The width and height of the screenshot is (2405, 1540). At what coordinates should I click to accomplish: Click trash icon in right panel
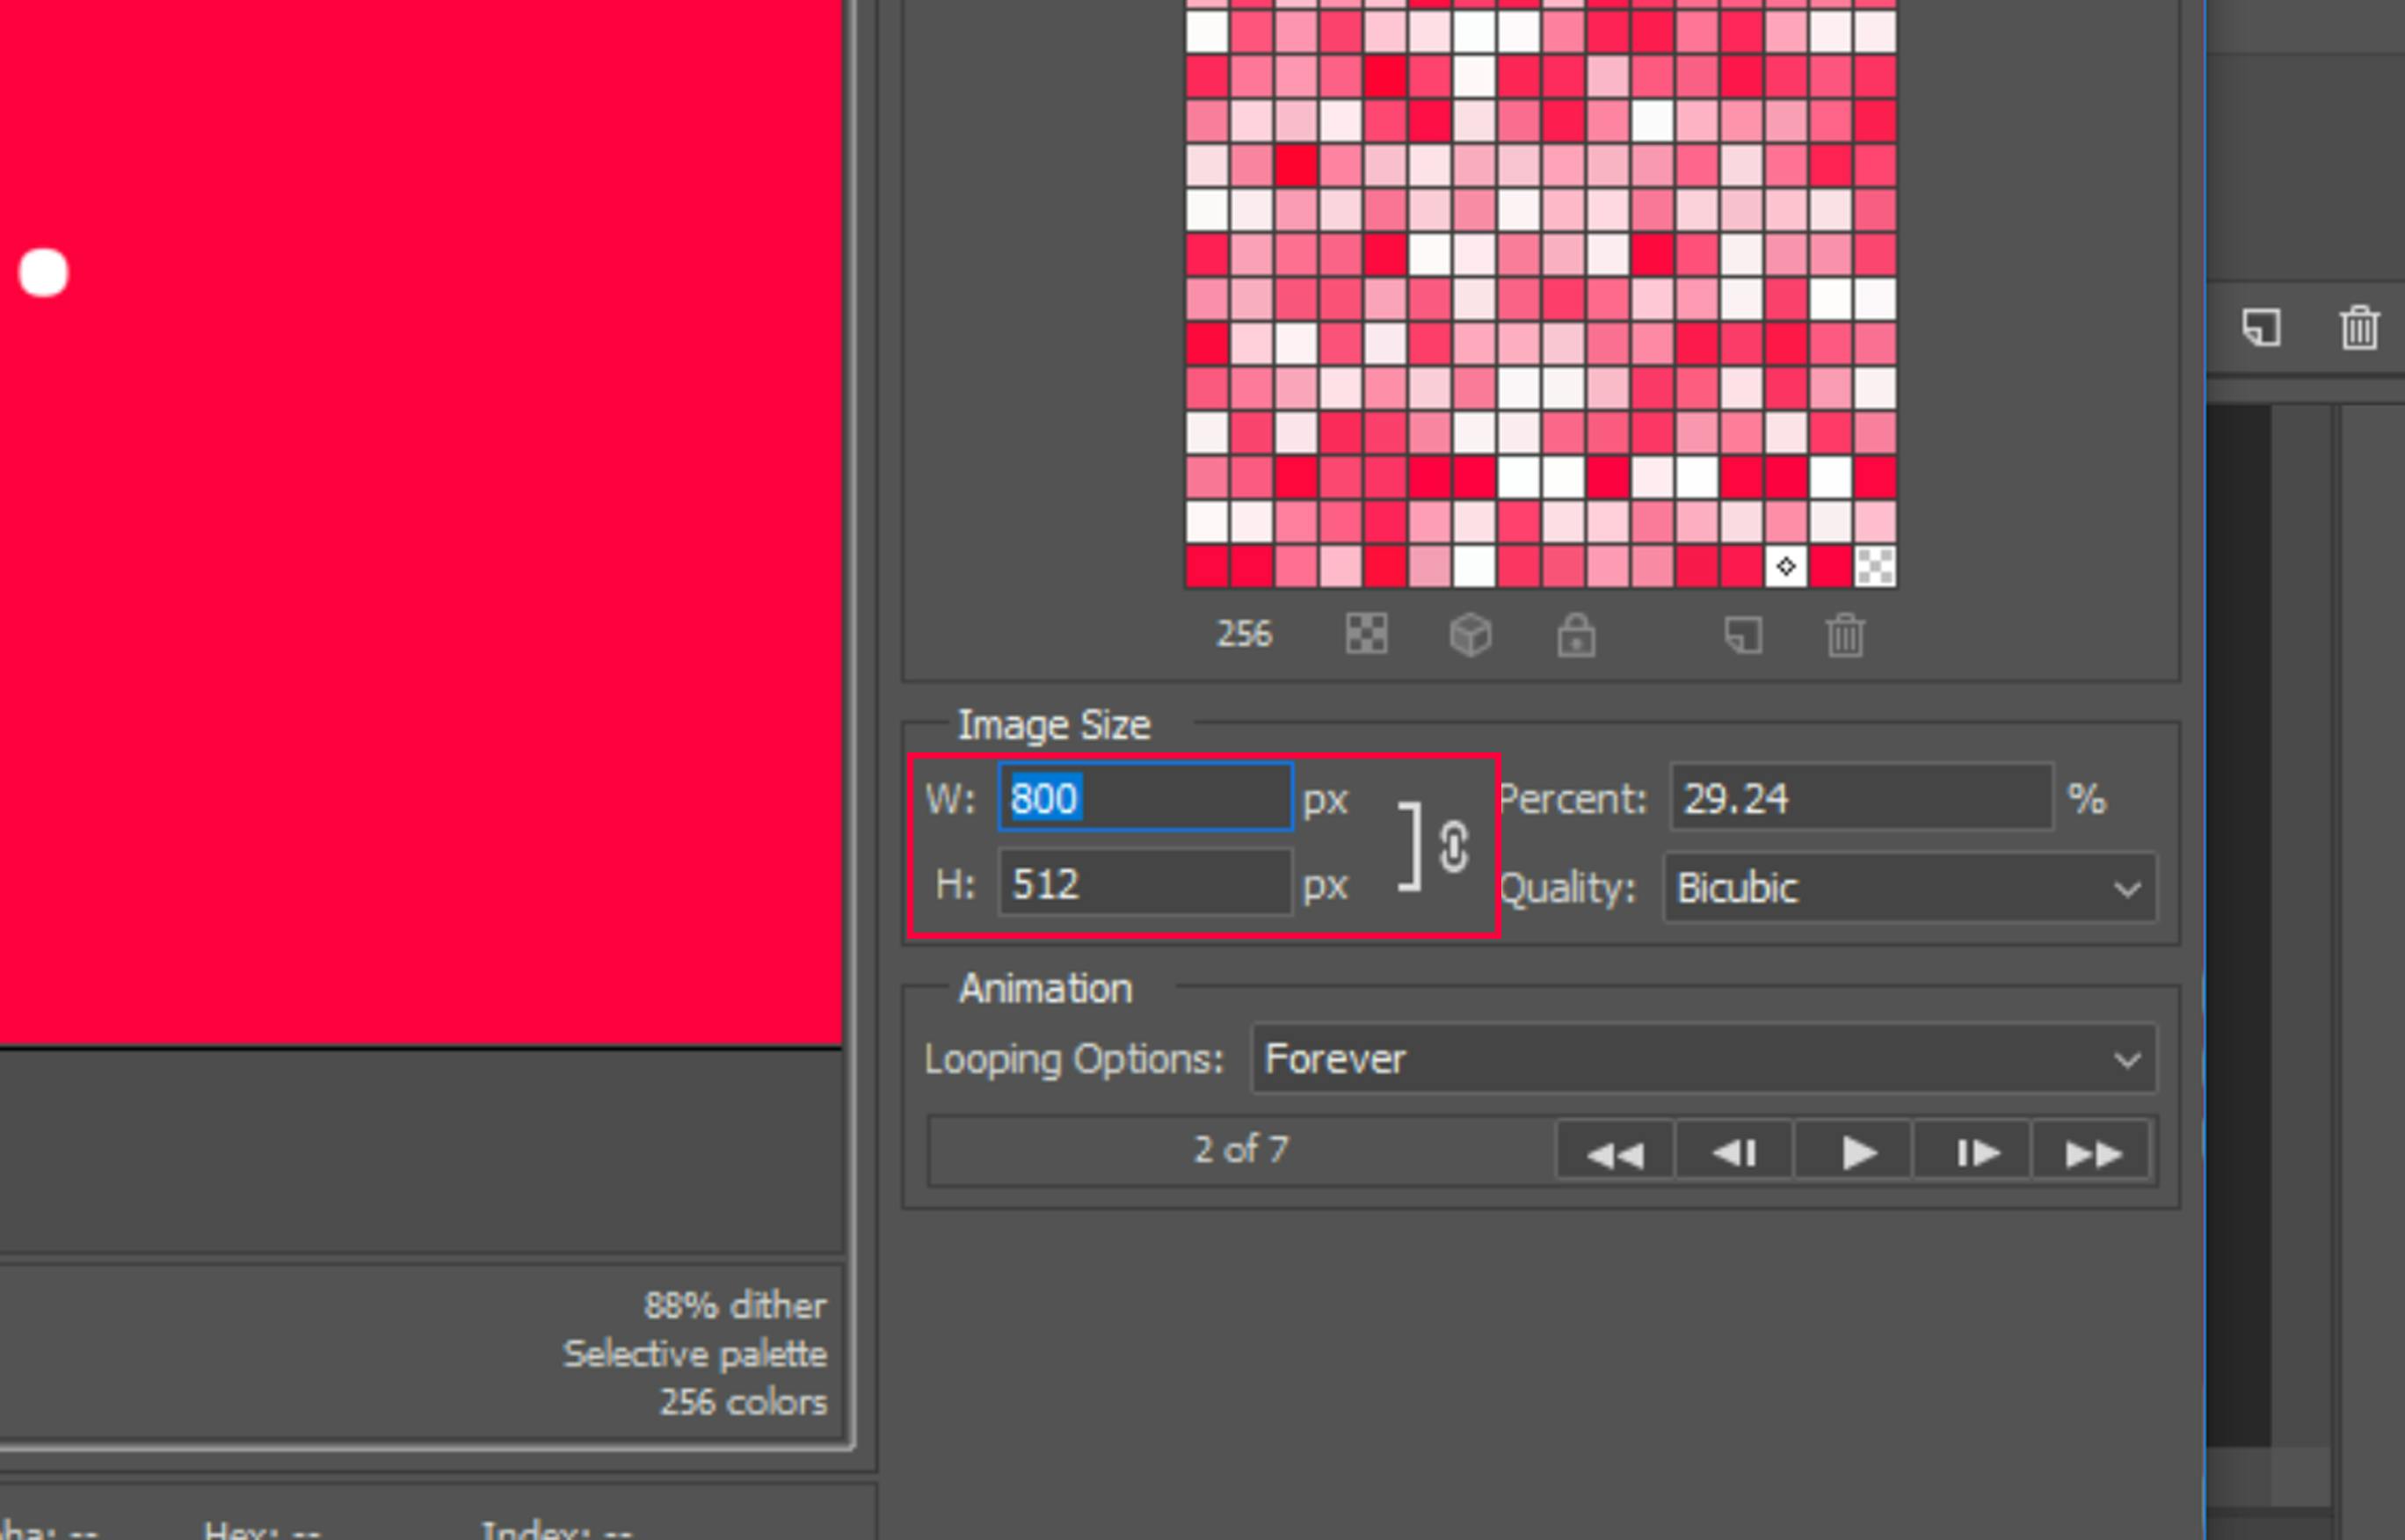(2359, 327)
